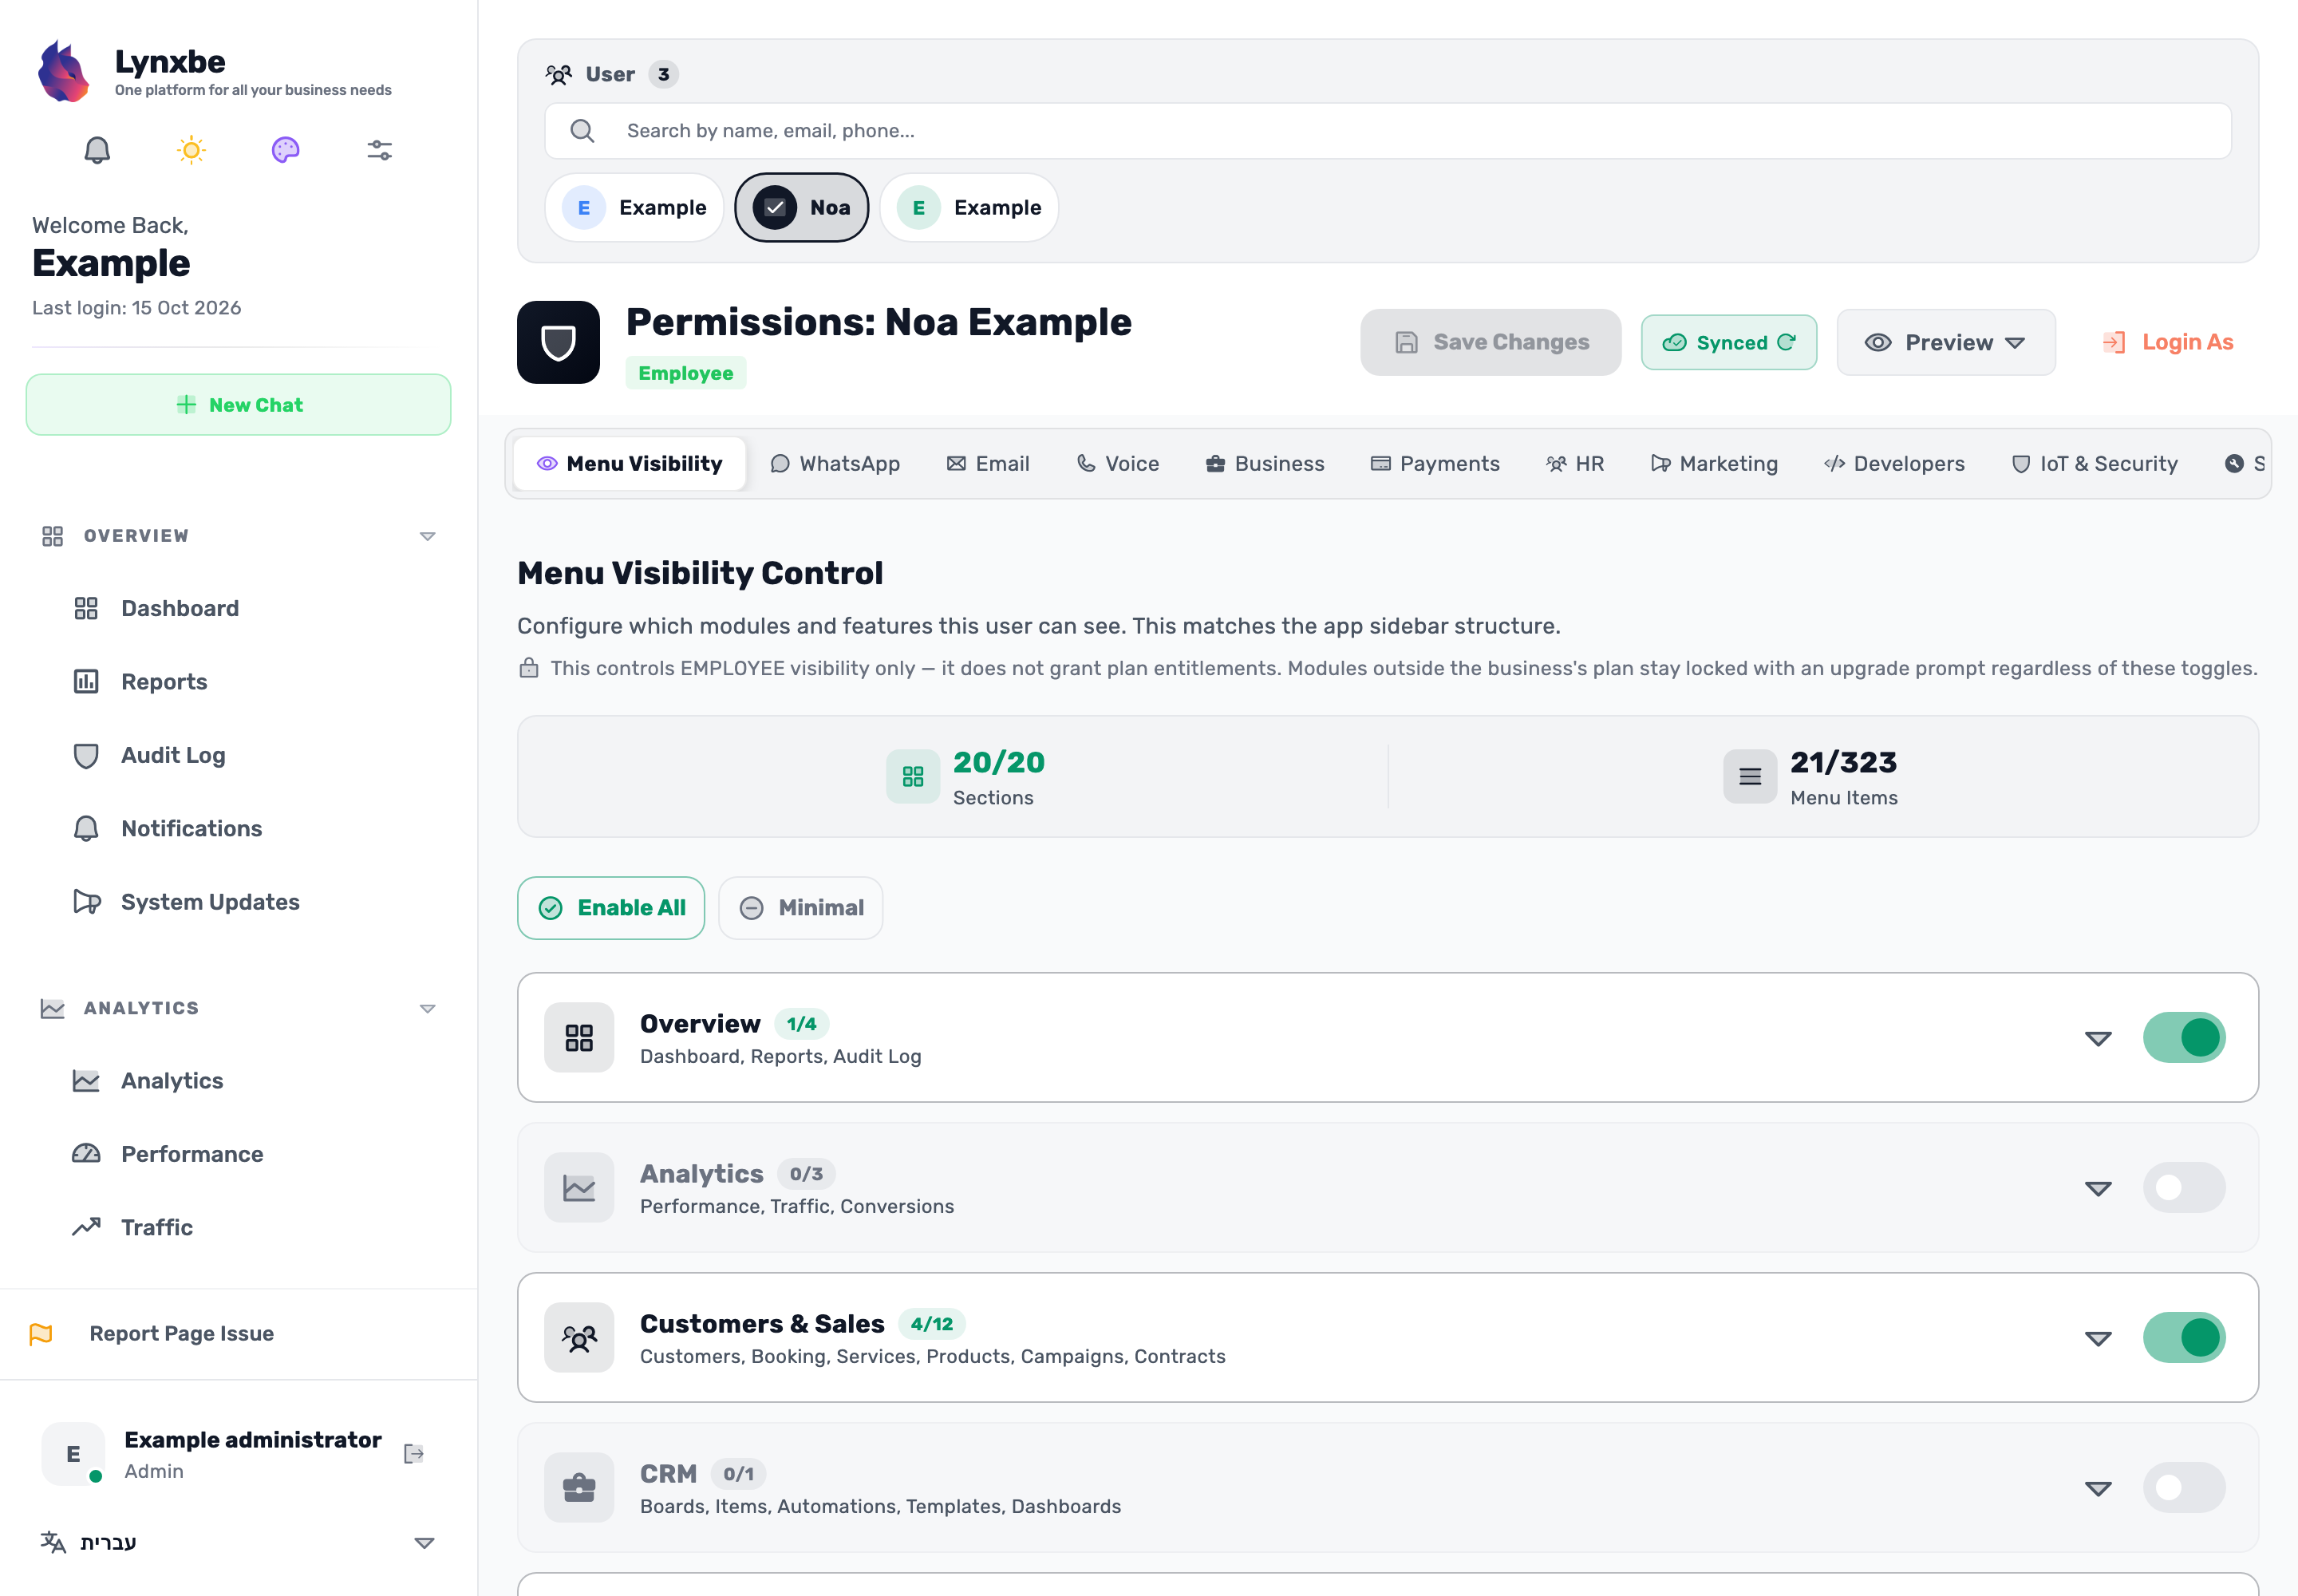
Task: Expand the Customers & Sales section
Action: coord(2097,1338)
